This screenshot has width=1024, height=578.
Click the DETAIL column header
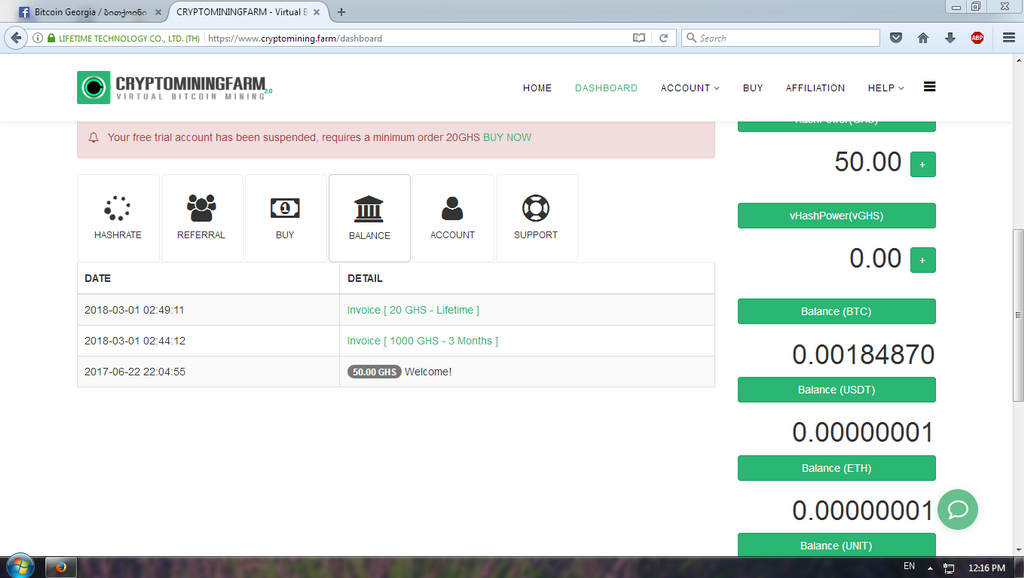[365, 278]
